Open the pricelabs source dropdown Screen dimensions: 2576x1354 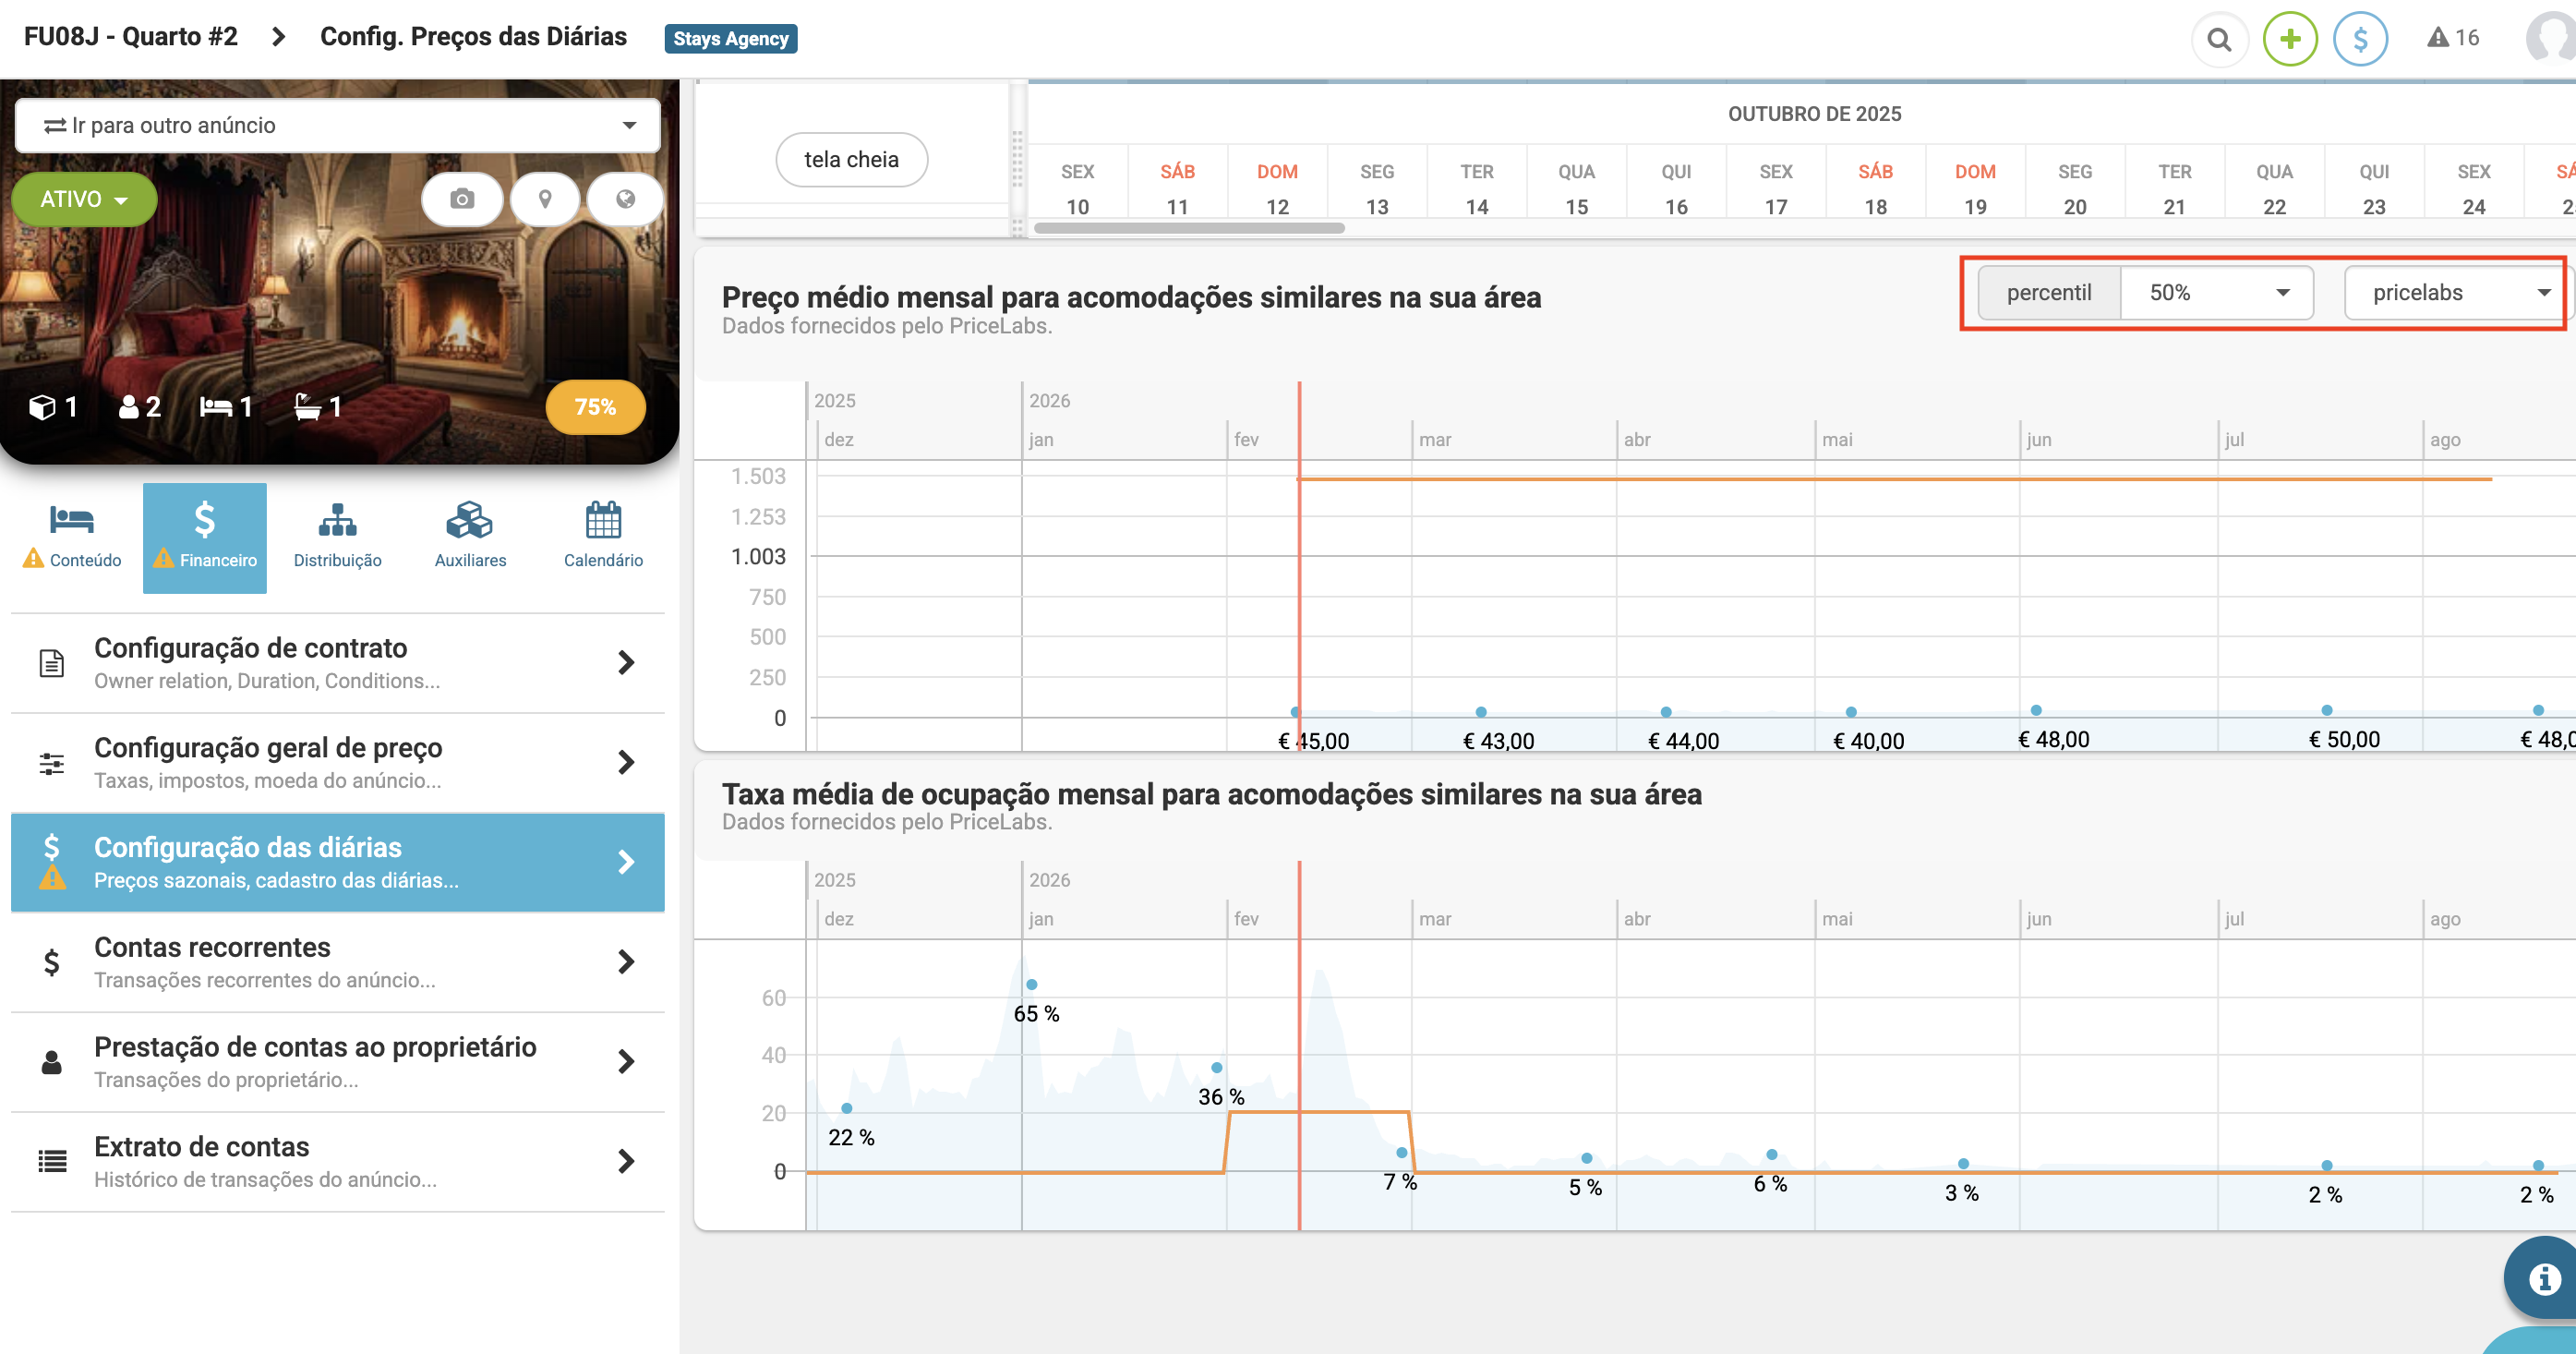[x=2457, y=293]
